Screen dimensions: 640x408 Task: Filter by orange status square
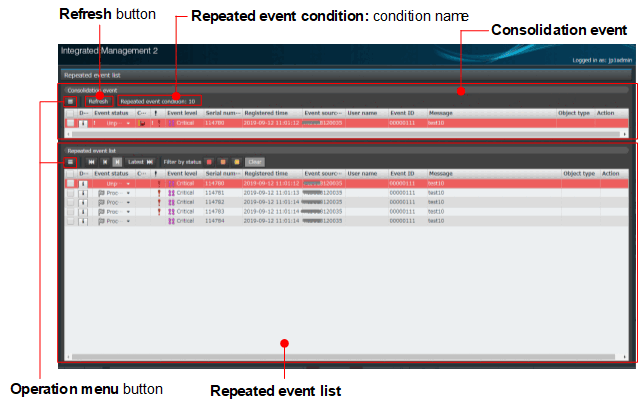(223, 162)
